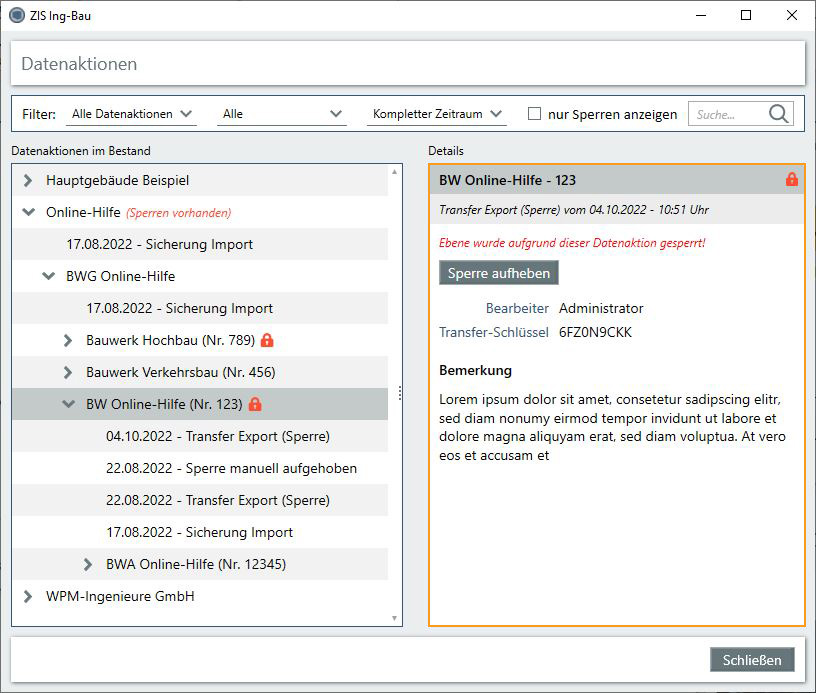Click into the Suche search field
Image resolution: width=816 pixels, height=693 pixels.
point(727,114)
